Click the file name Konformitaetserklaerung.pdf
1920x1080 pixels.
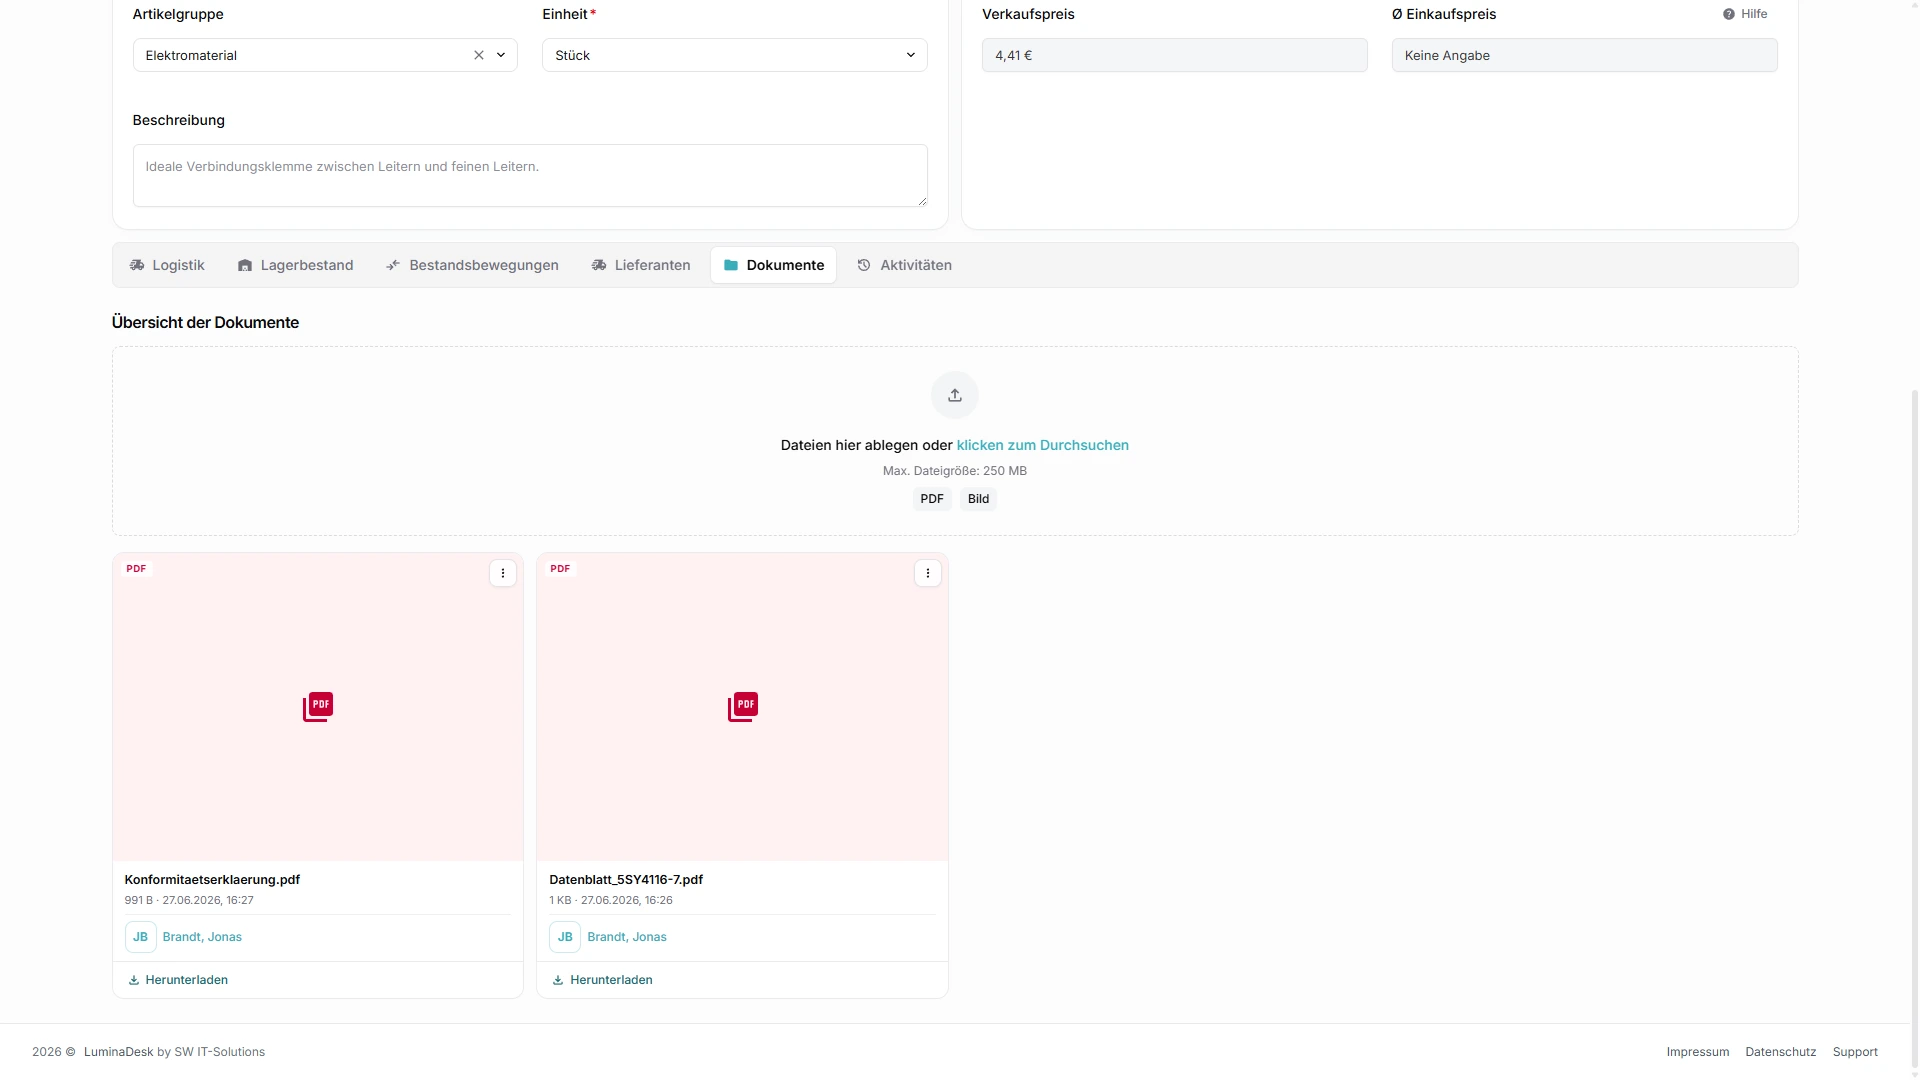pyautogui.click(x=212, y=880)
